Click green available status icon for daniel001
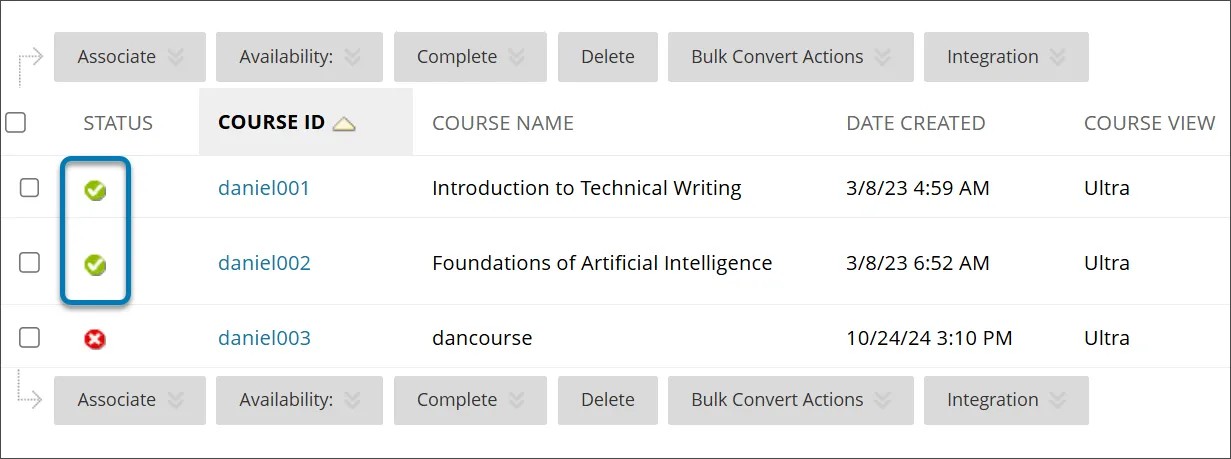1231x459 pixels. coord(95,190)
